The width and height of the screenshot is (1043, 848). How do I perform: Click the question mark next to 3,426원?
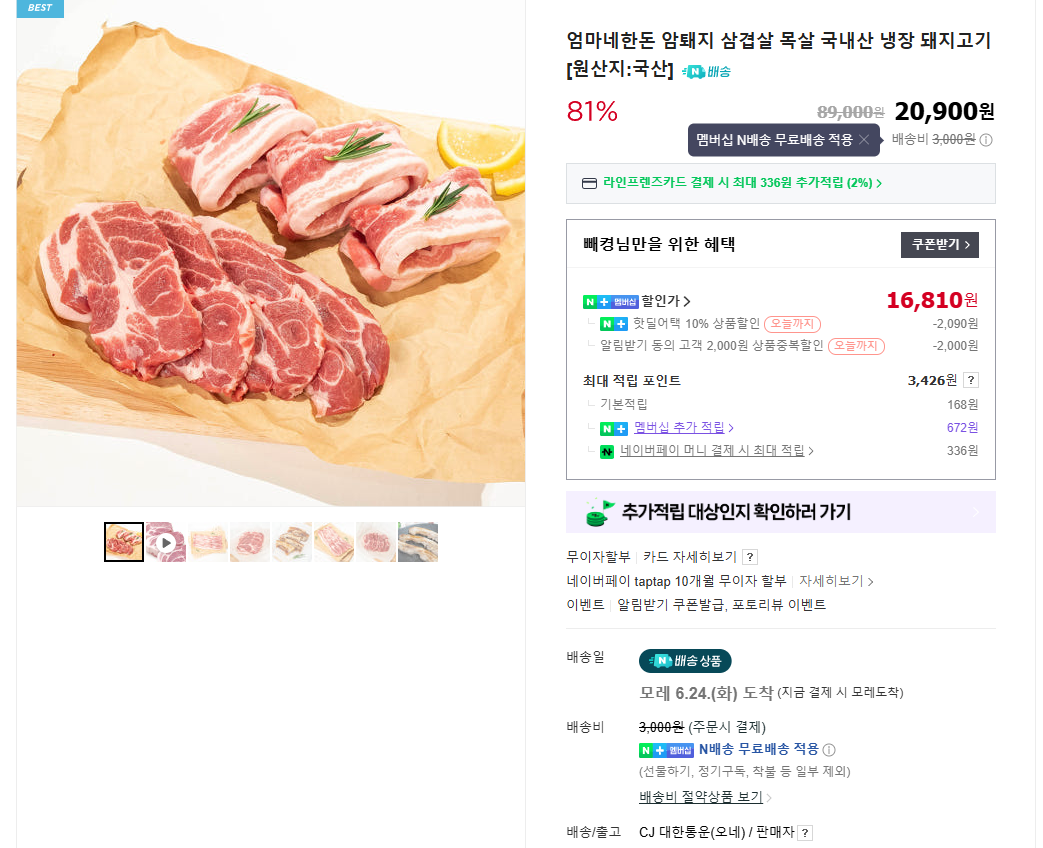(971, 380)
